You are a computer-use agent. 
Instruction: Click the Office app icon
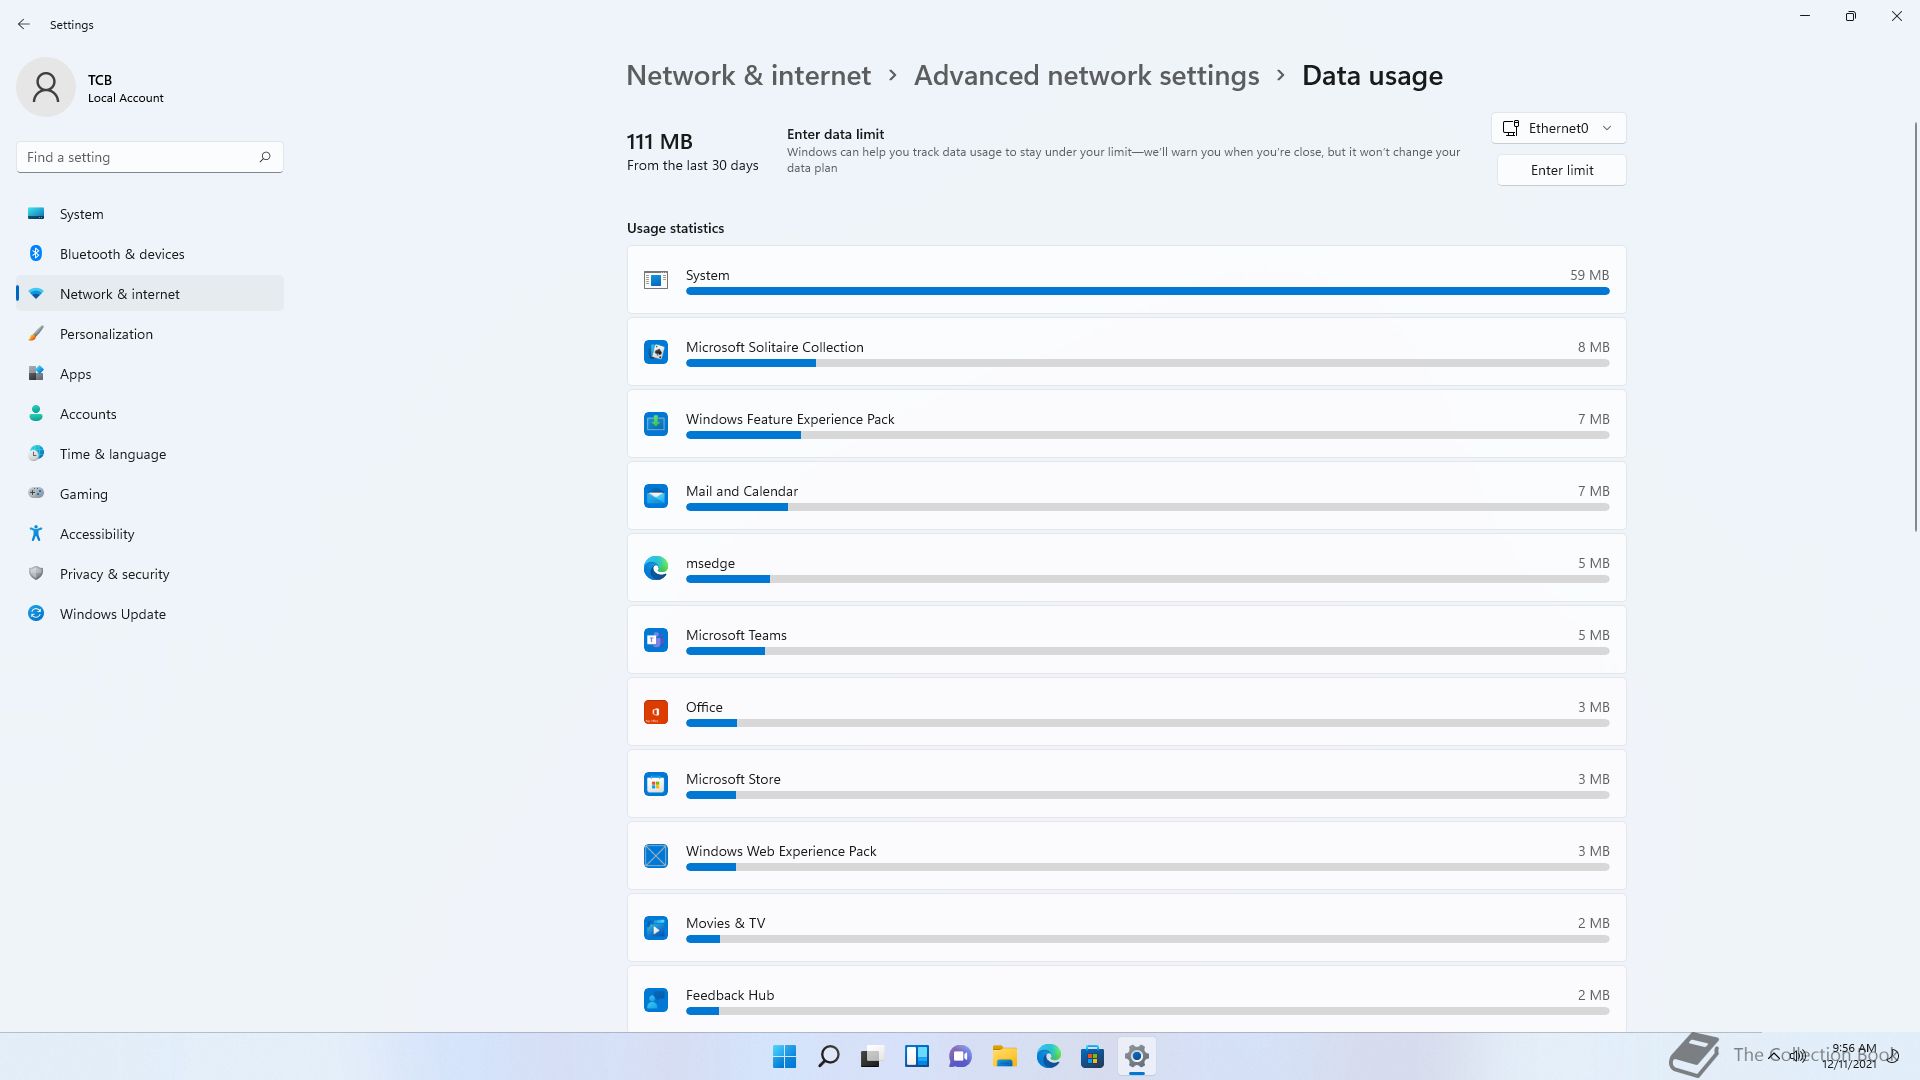[x=656, y=712]
